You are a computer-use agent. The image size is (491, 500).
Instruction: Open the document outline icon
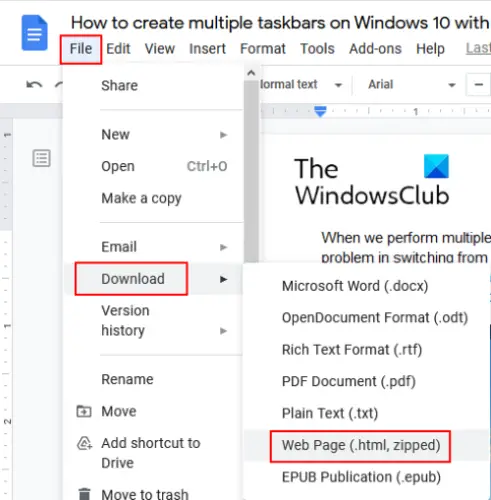pos(42,158)
